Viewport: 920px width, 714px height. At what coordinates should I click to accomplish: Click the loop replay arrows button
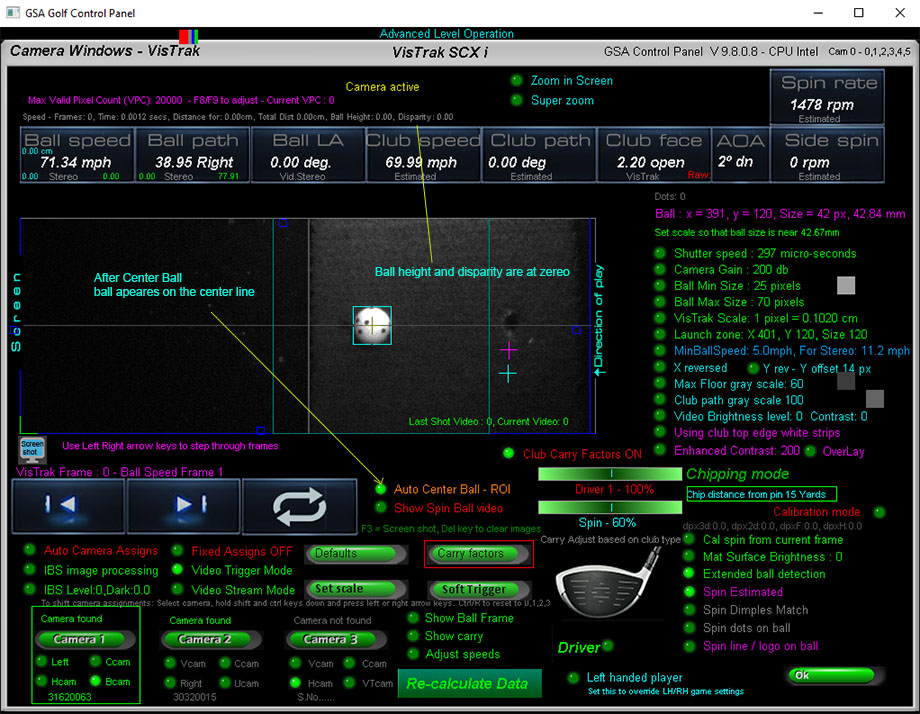click(299, 506)
